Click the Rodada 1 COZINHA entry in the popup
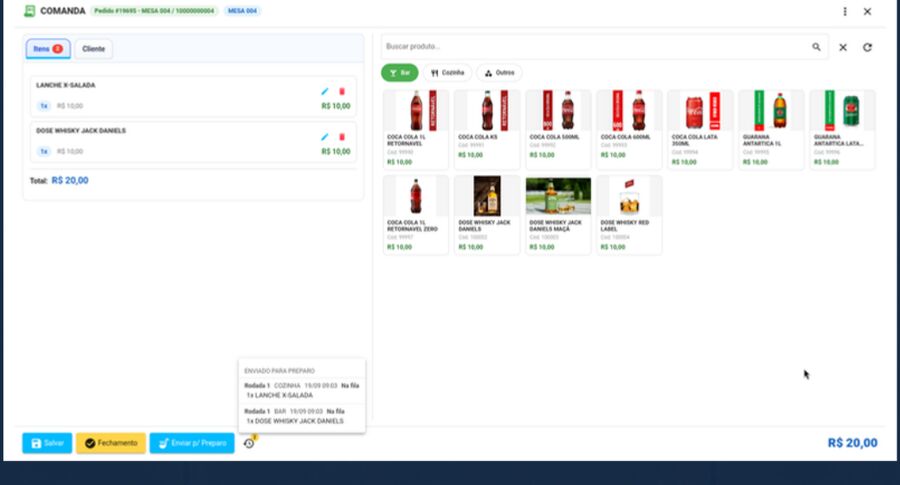 [x=301, y=390]
